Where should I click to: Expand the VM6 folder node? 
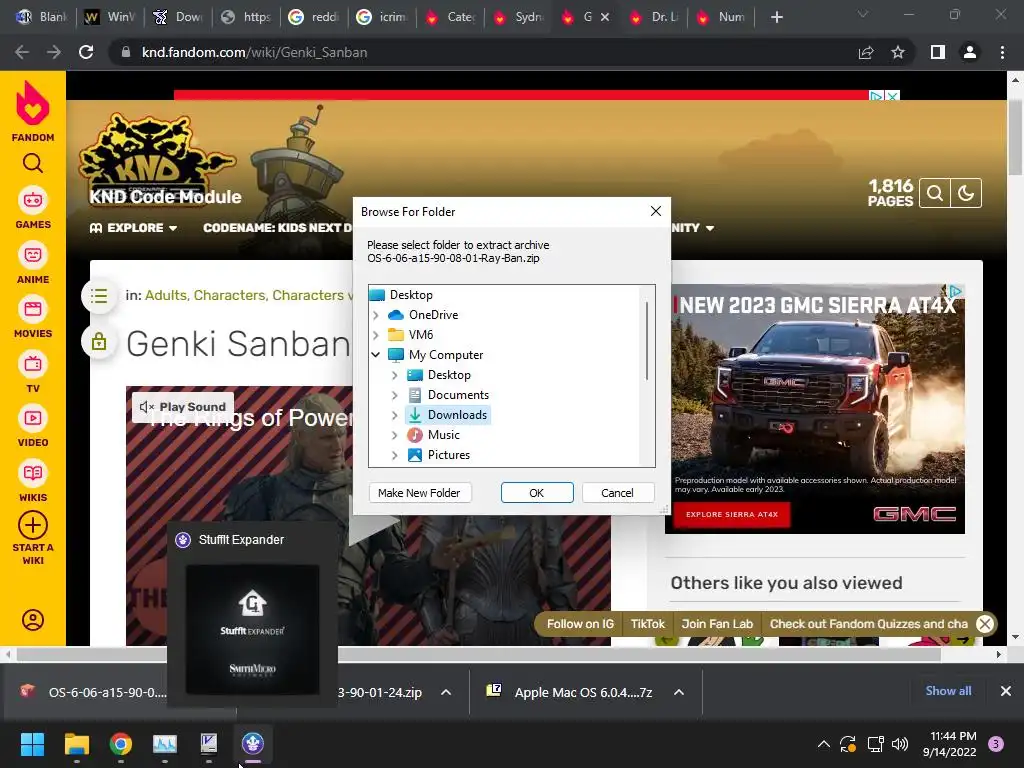point(376,335)
